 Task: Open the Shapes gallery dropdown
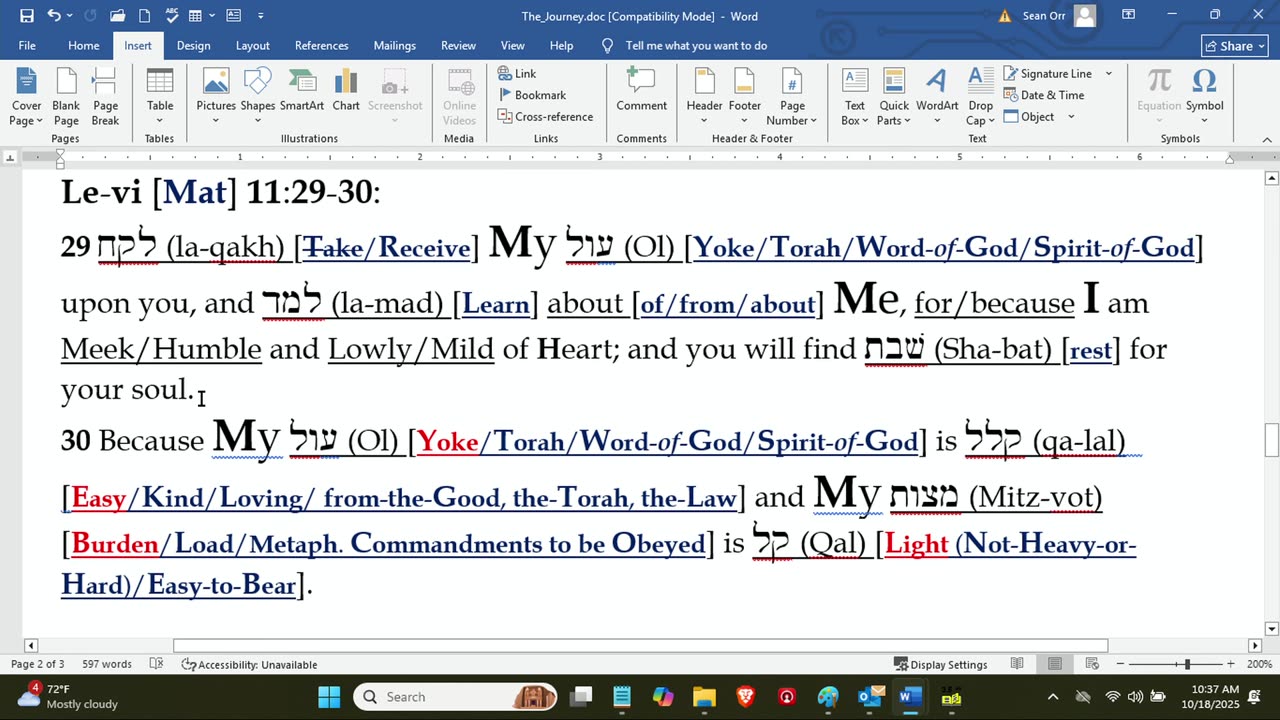[x=257, y=98]
